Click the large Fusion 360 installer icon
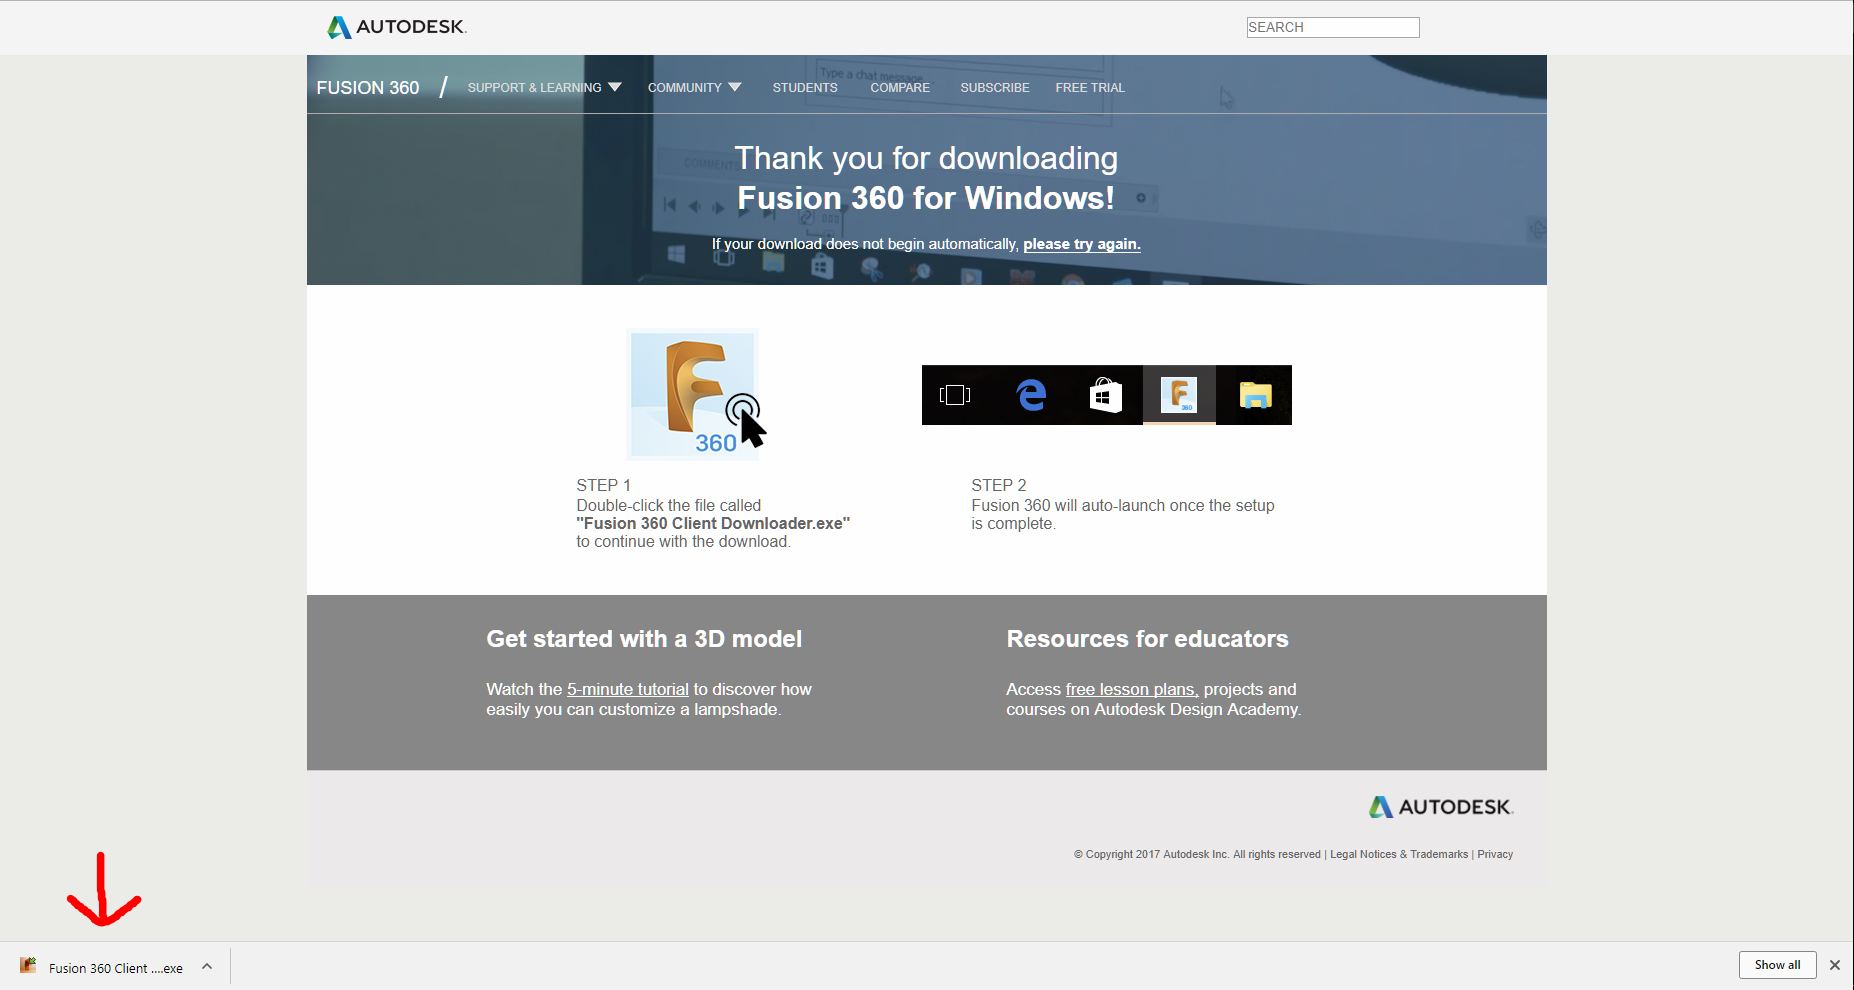Image resolution: width=1854 pixels, height=990 pixels. click(x=693, y=395)
